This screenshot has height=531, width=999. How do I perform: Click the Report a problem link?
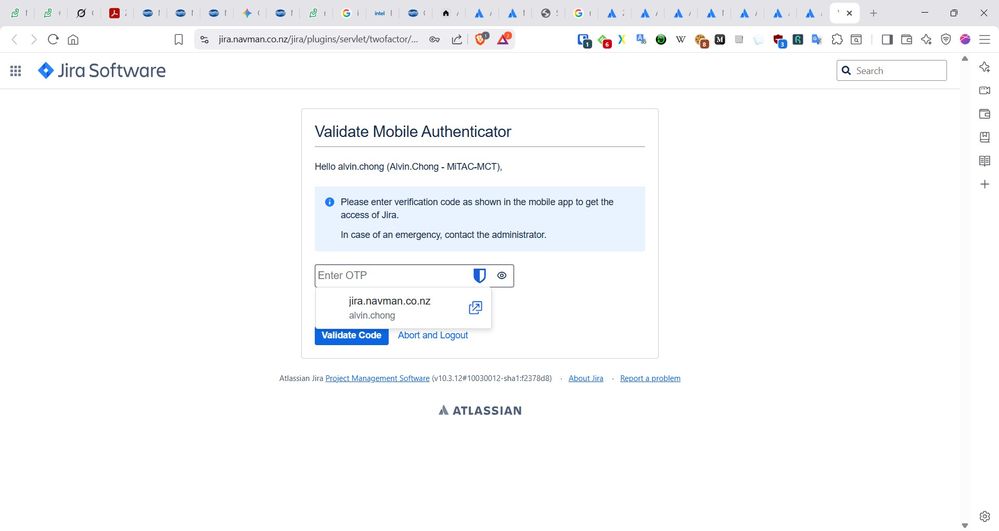pyautogui.click(x=650, y=378)
